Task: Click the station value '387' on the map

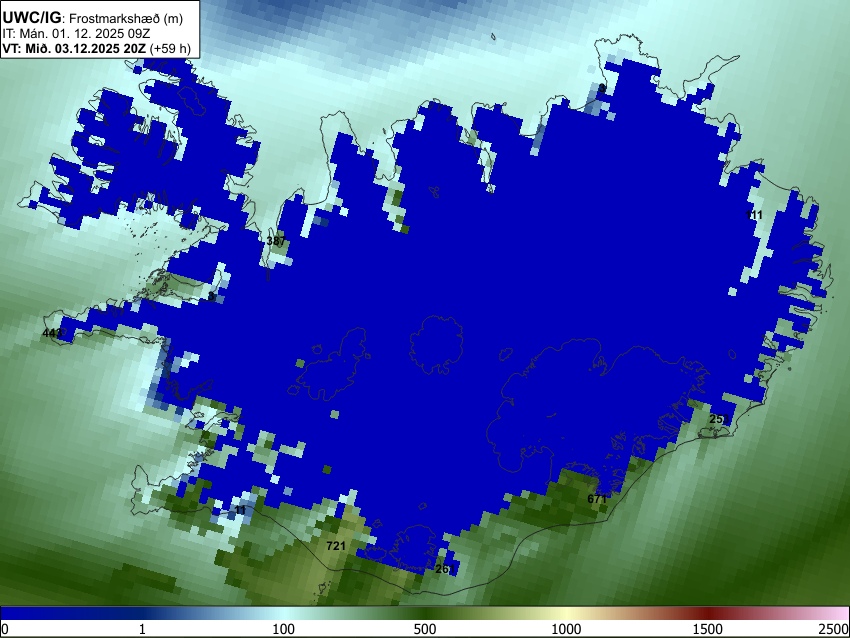Action: coord(276,241)
